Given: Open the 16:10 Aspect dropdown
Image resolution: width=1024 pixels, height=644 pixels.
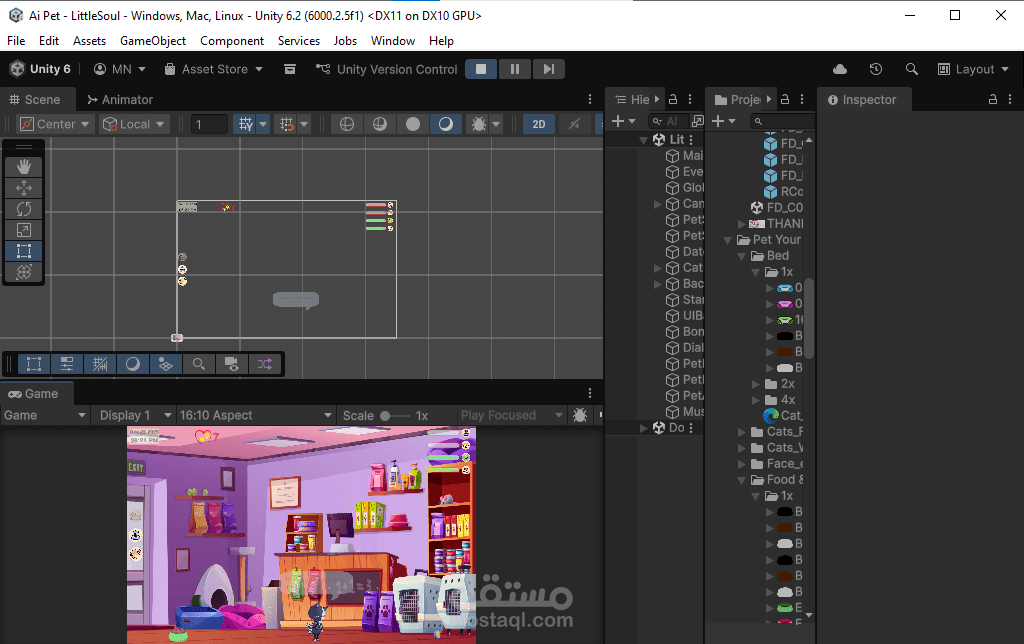Looking at the screenshot, I should tap(255, 415).
